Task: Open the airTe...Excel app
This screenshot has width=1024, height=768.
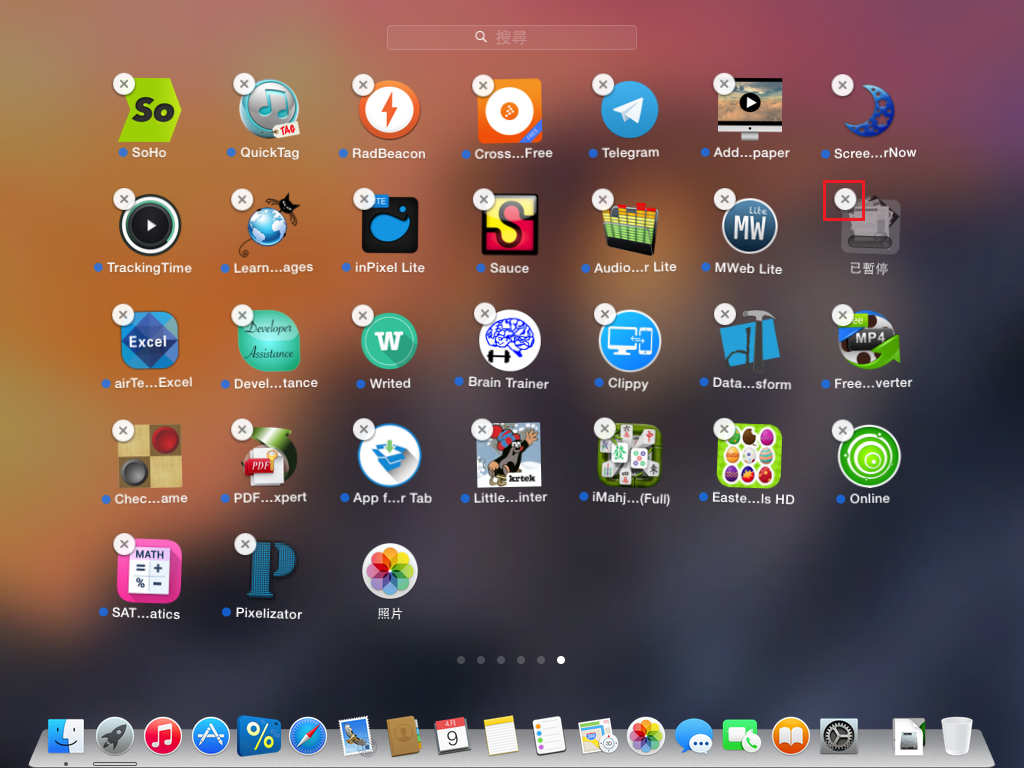Action: [x=150, y=340]
